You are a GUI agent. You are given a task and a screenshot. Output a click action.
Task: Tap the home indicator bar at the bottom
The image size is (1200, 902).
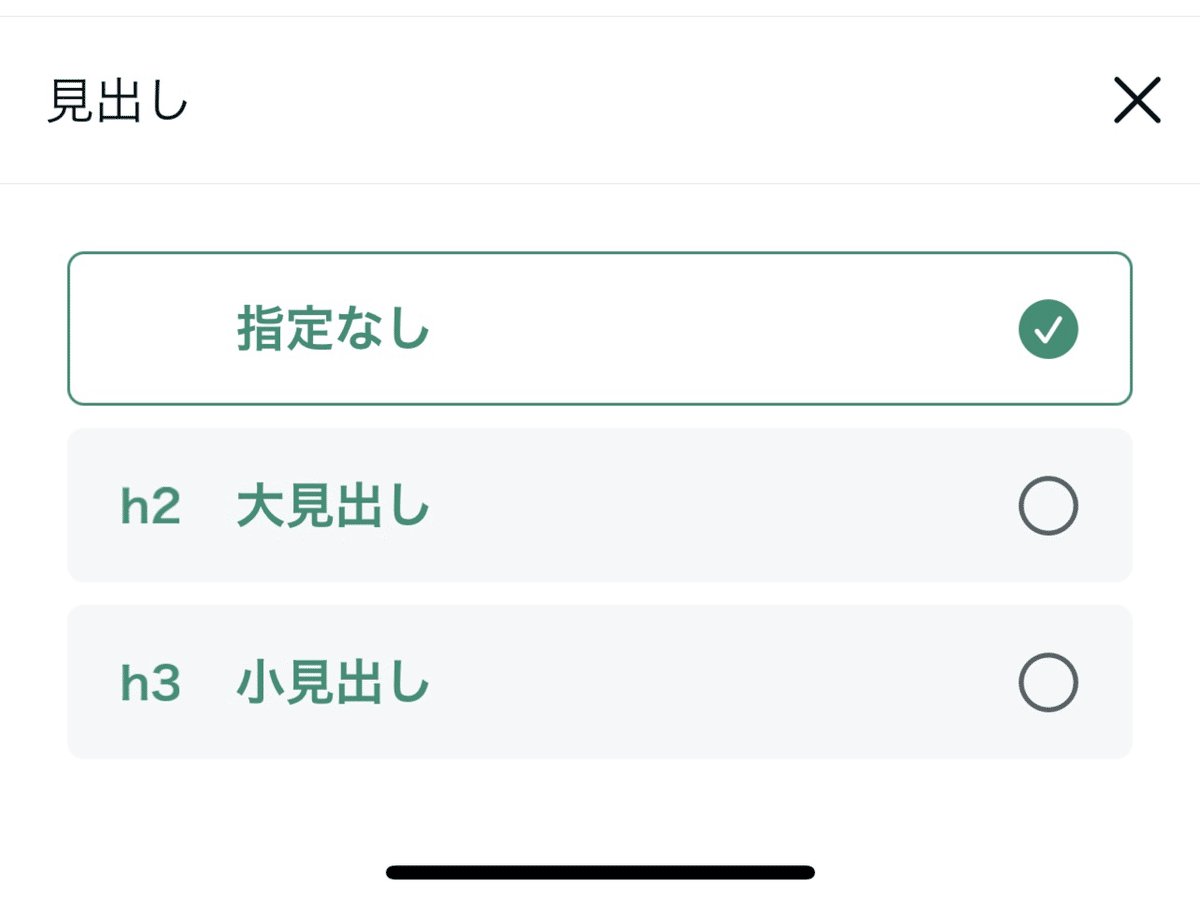(x=600, y=872)
